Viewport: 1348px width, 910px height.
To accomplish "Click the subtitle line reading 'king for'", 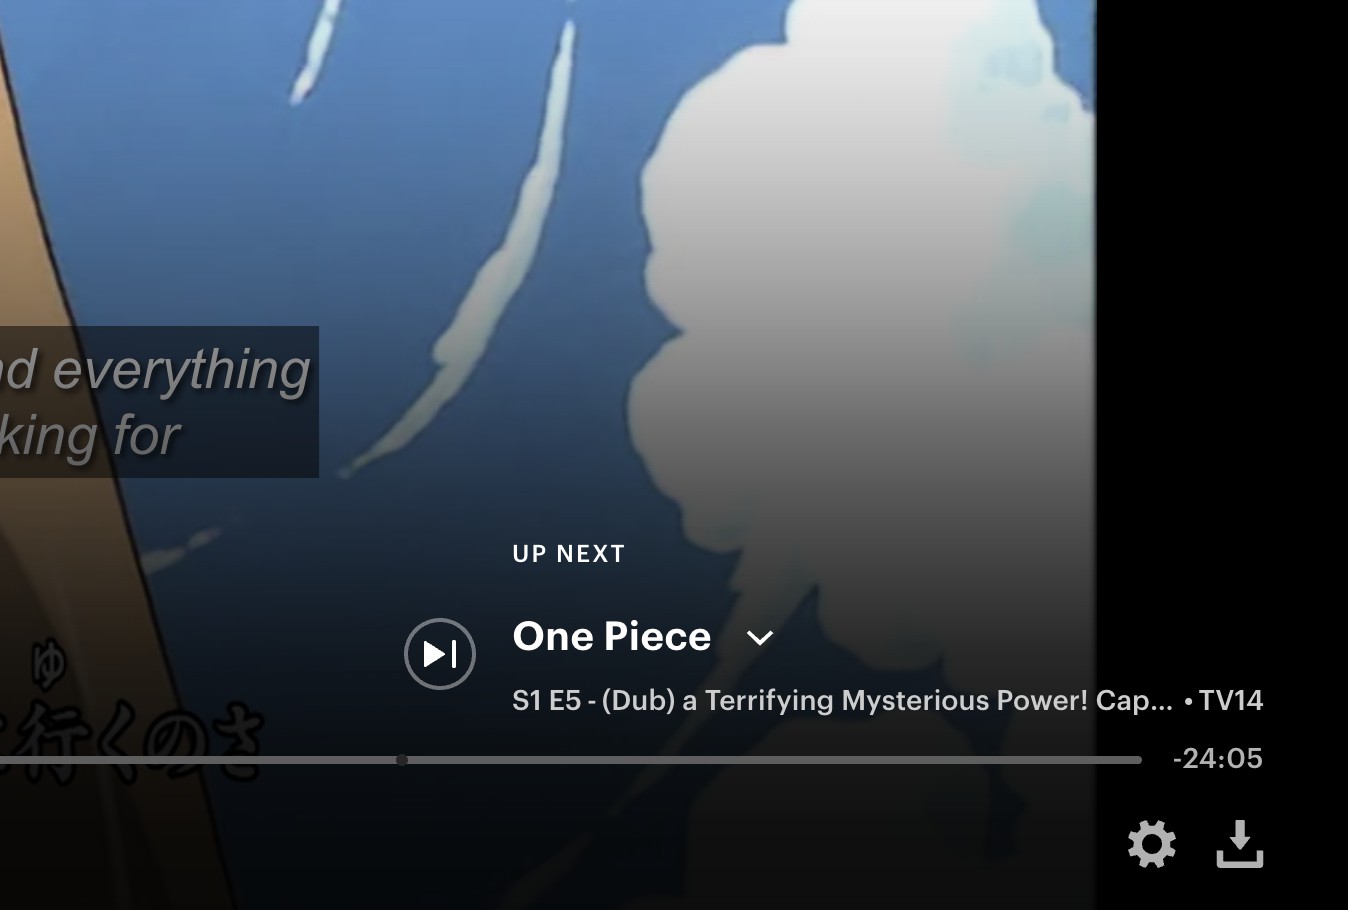I will coord(90,437).
